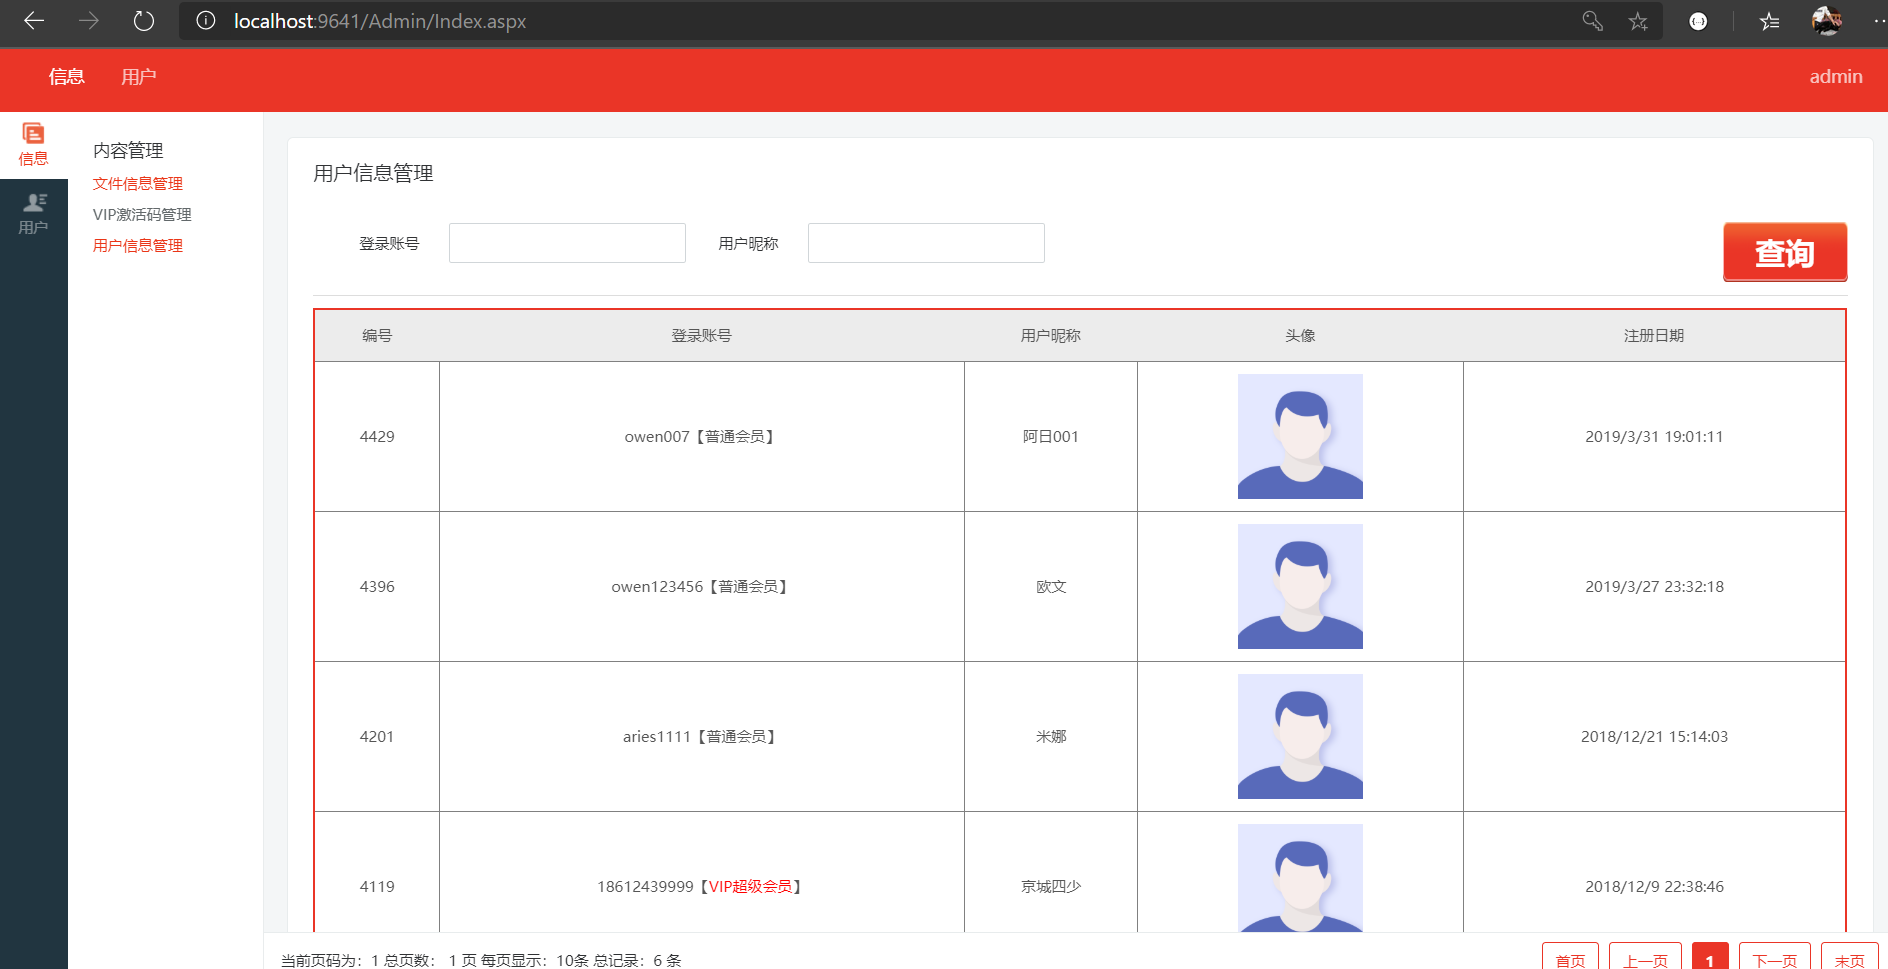Click the 头像 column header
The width and height of the screenshot is (1888, 969).
tap(1300, 336)
